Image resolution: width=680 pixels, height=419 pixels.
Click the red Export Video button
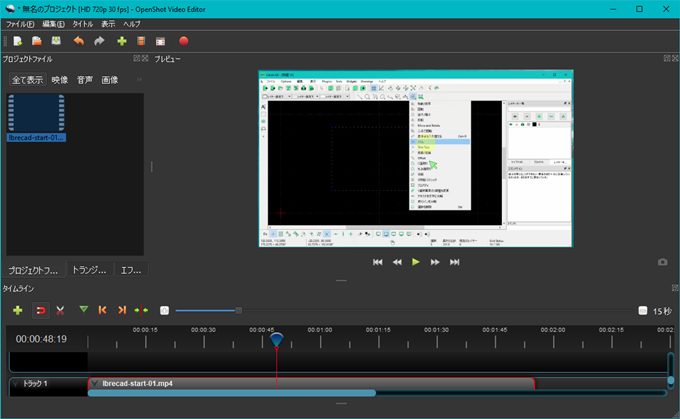pyautogui.click(x=183, y=41)
